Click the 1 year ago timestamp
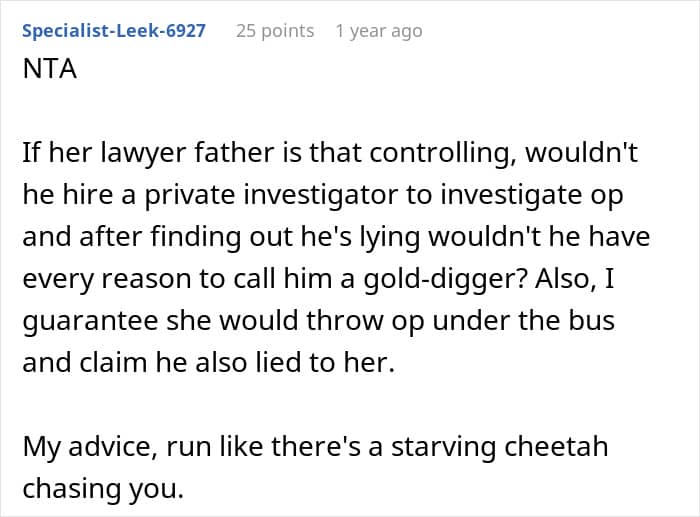Image resolution: width=700 pixels, height=517 pixels. click(x=379, y=31)
